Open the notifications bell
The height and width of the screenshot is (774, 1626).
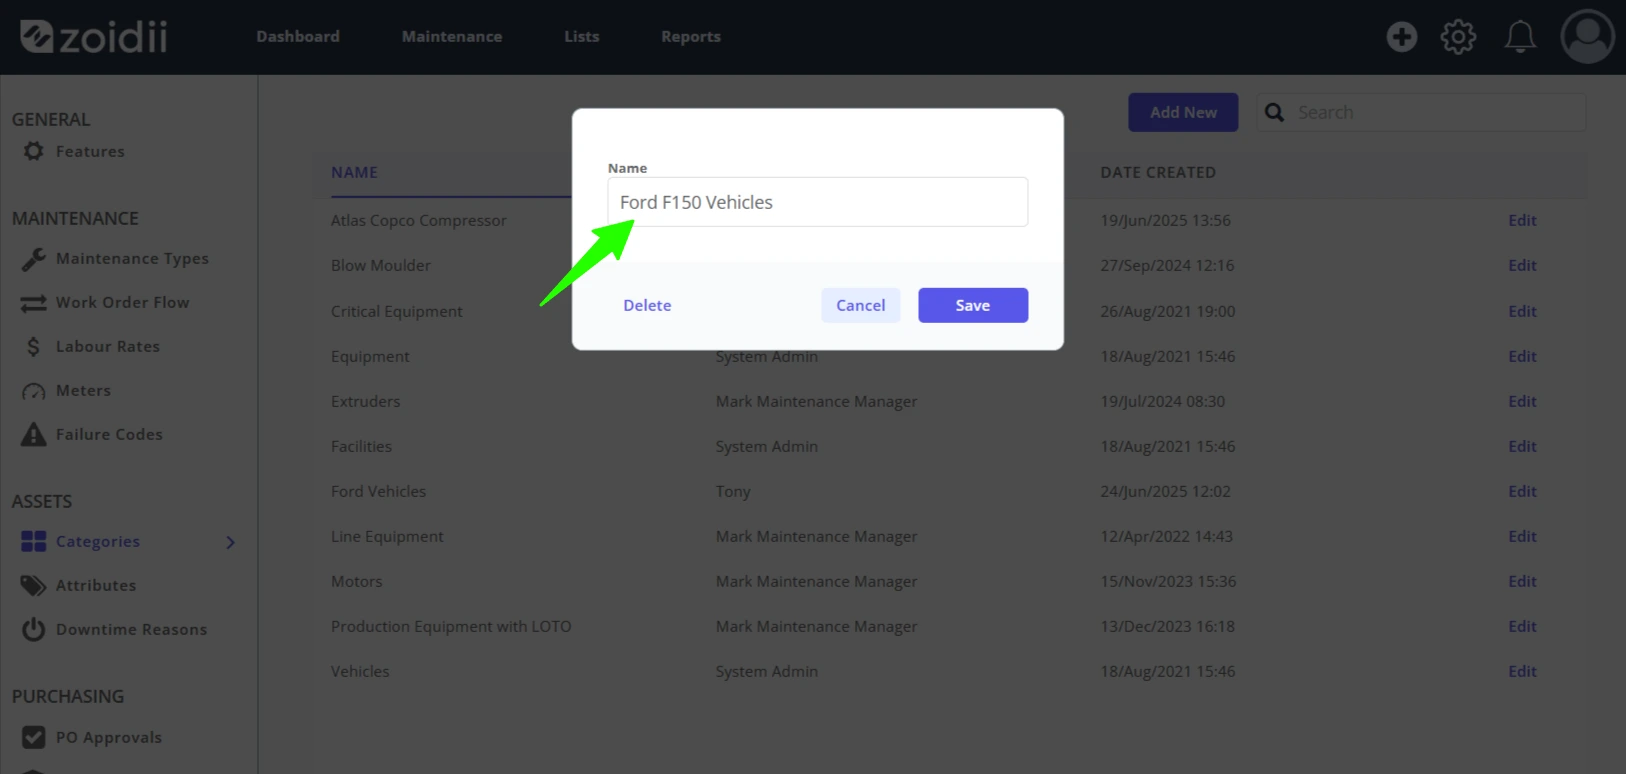point(1520,37)
